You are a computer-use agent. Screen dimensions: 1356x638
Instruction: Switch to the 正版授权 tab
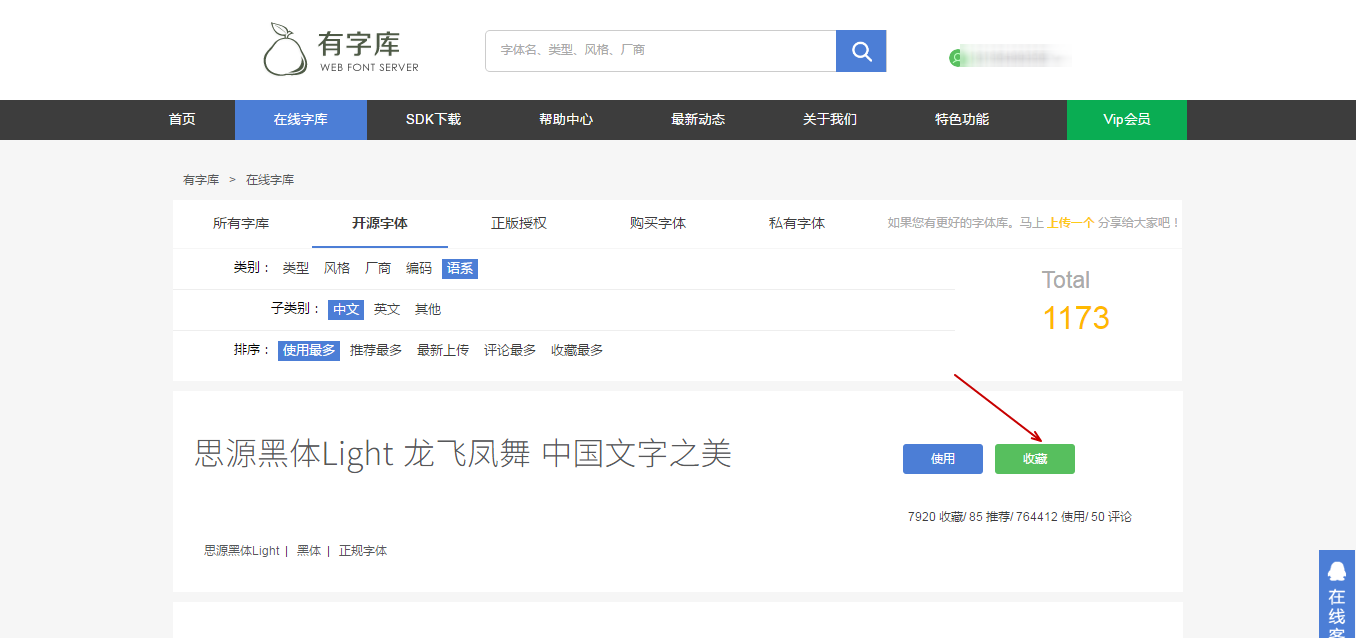pos(518,223)
